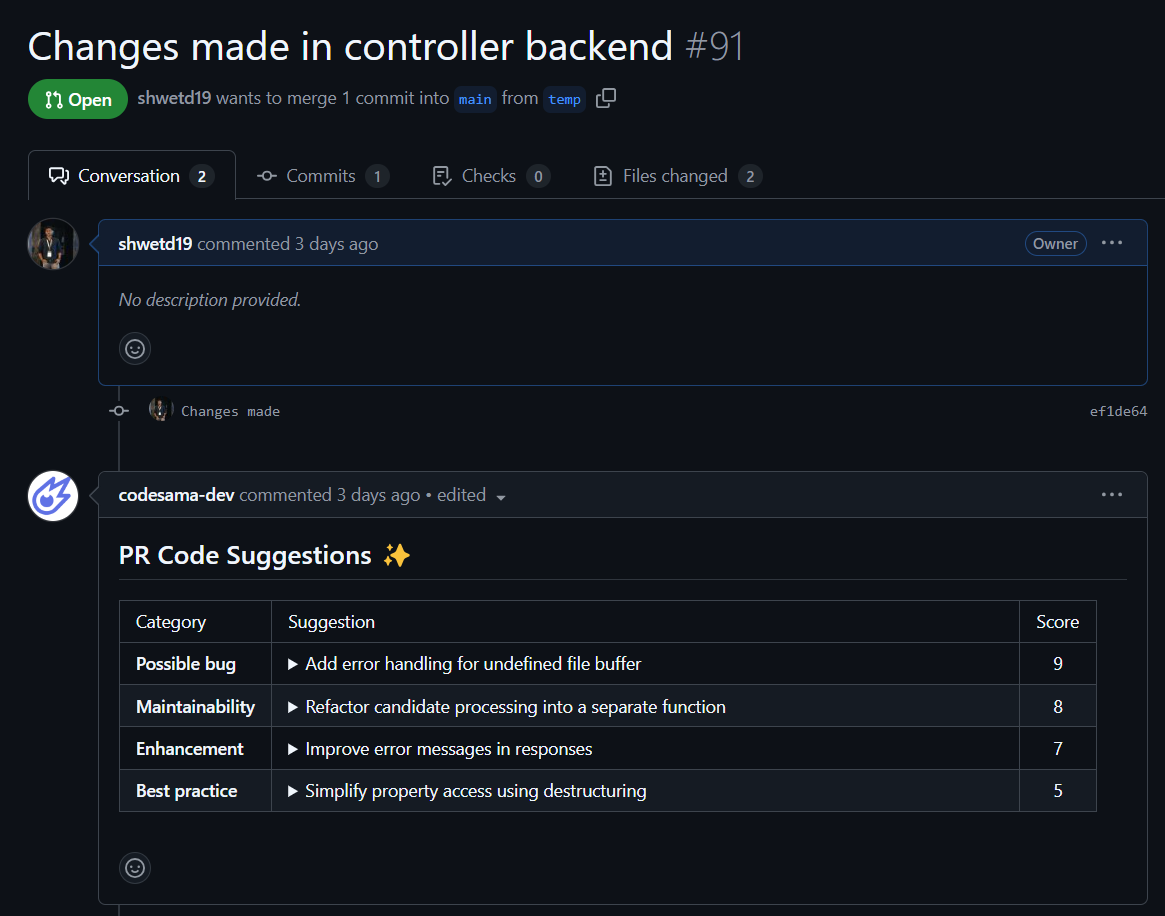Add emoji reaction to shwetd19's comment

tap(135, 348)
